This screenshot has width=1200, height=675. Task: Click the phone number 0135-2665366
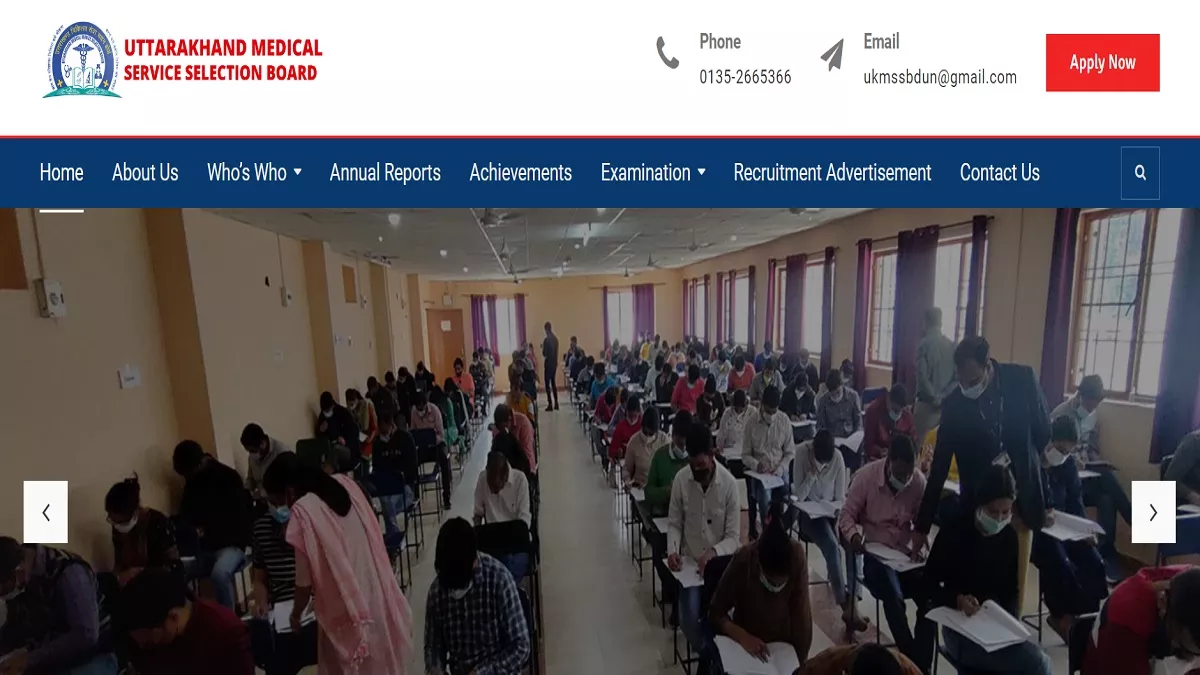pos(745,77)
